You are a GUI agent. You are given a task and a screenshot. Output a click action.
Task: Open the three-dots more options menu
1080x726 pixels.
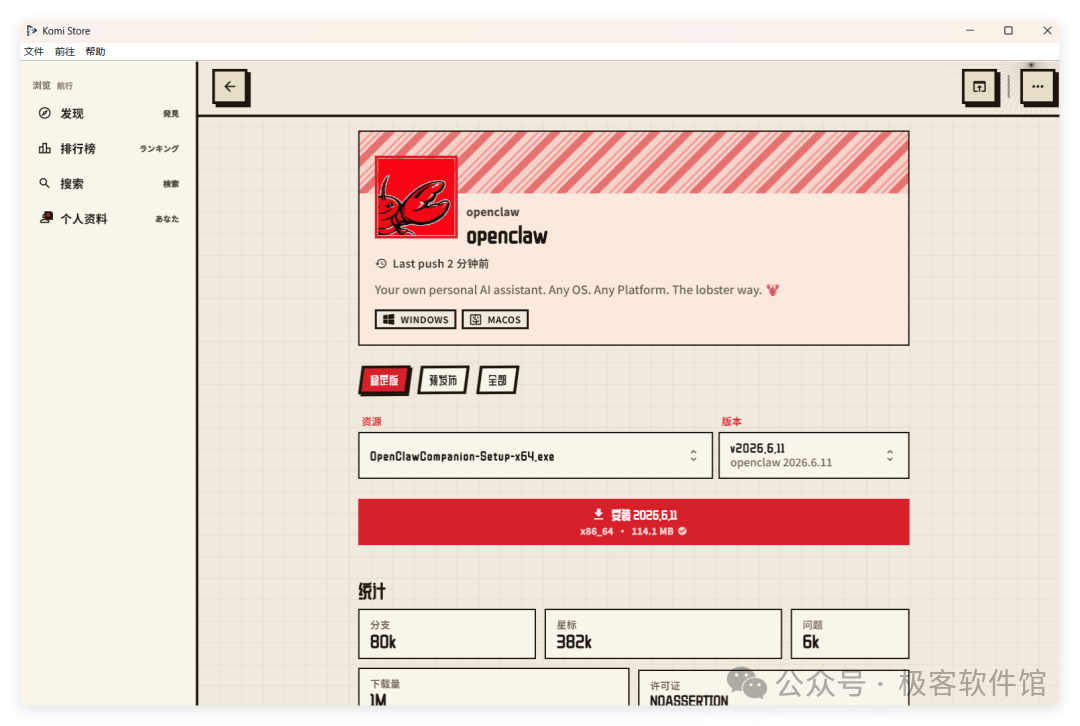tap(1037, 87)
